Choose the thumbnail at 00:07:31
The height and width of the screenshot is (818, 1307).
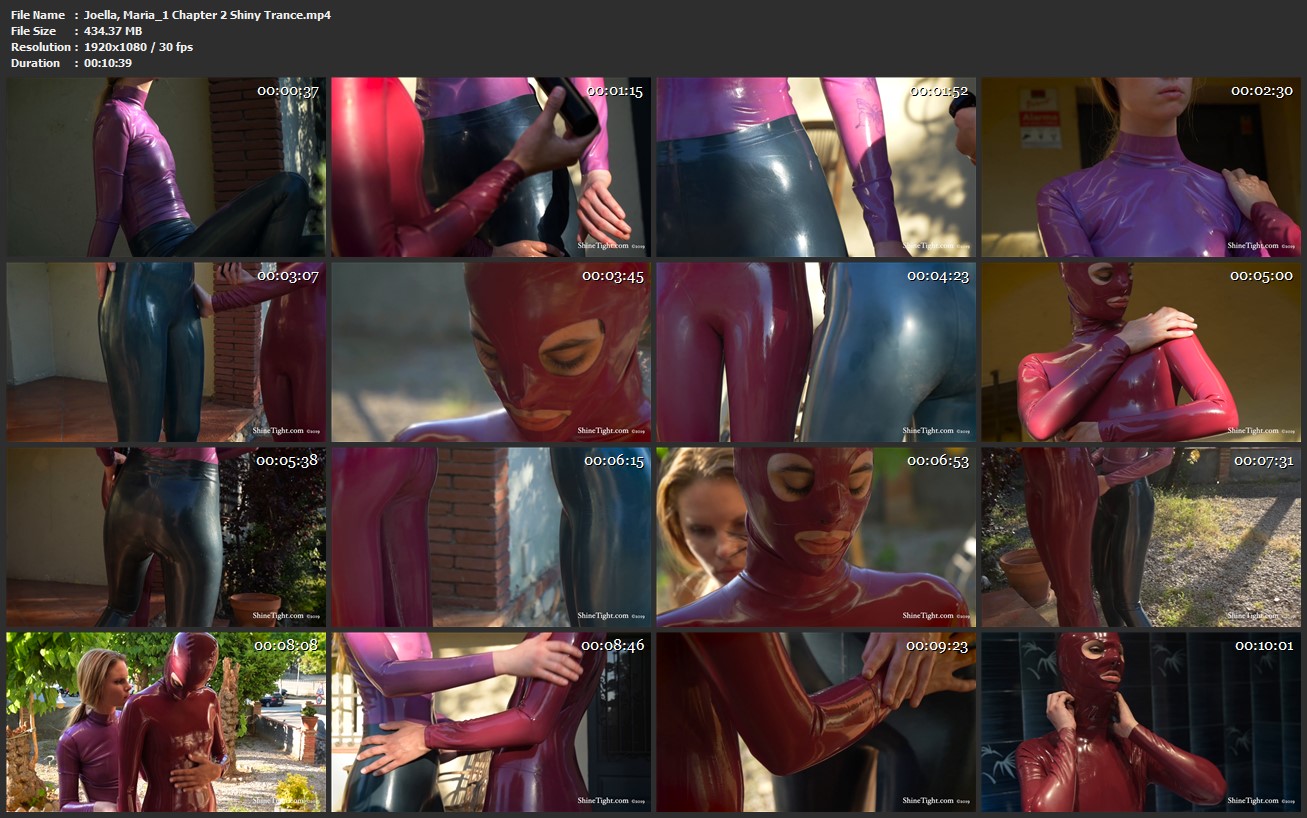click(x=1141, y=537)
